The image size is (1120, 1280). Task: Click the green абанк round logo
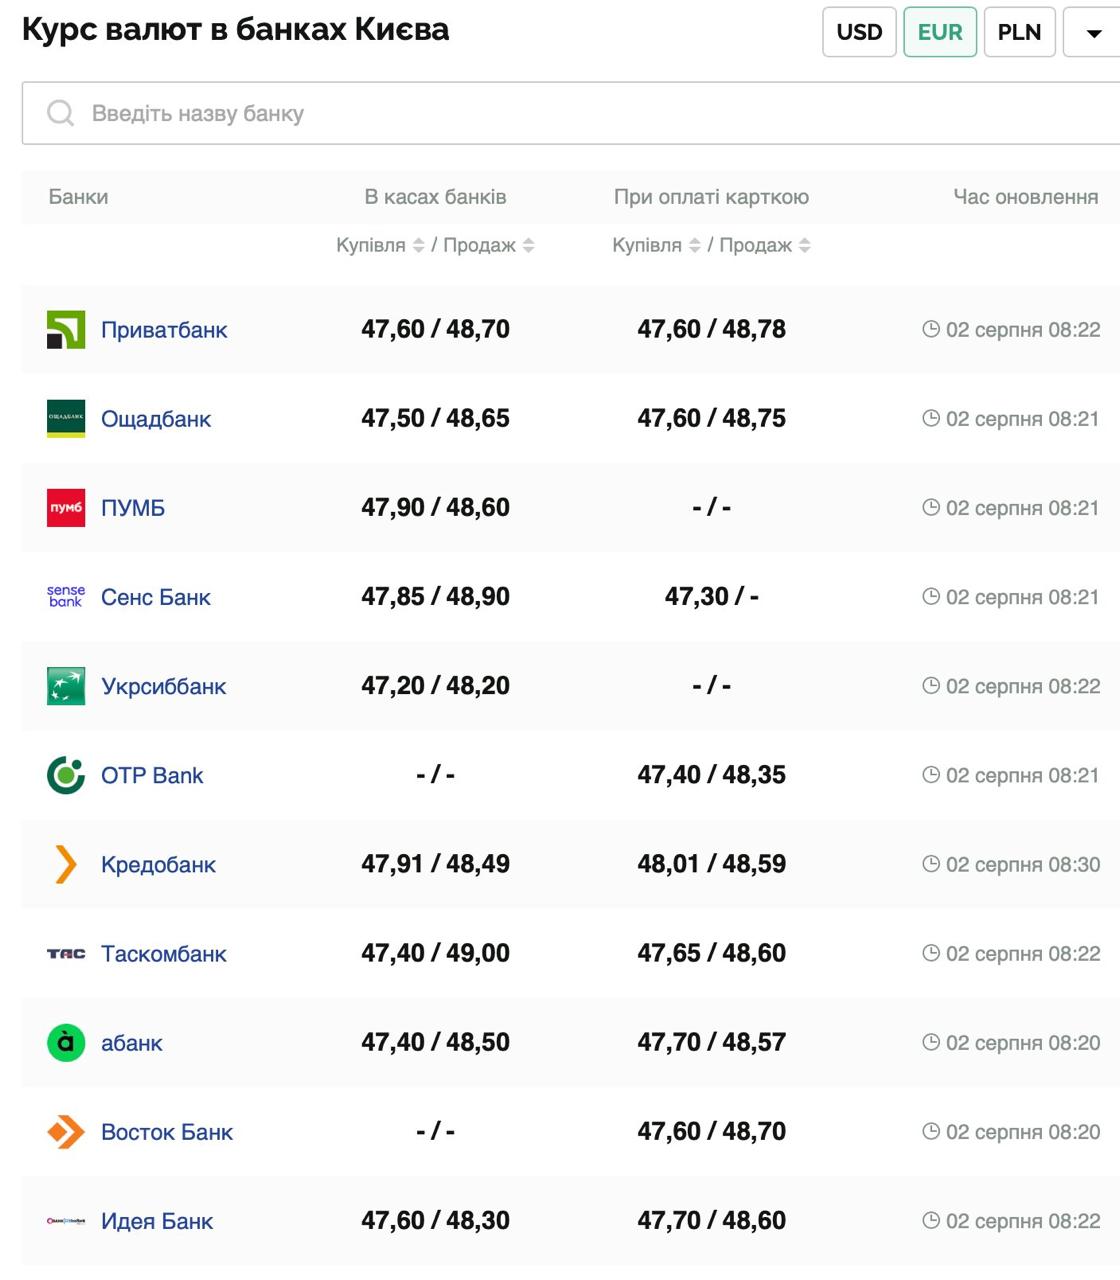(x=66, y=1043)
